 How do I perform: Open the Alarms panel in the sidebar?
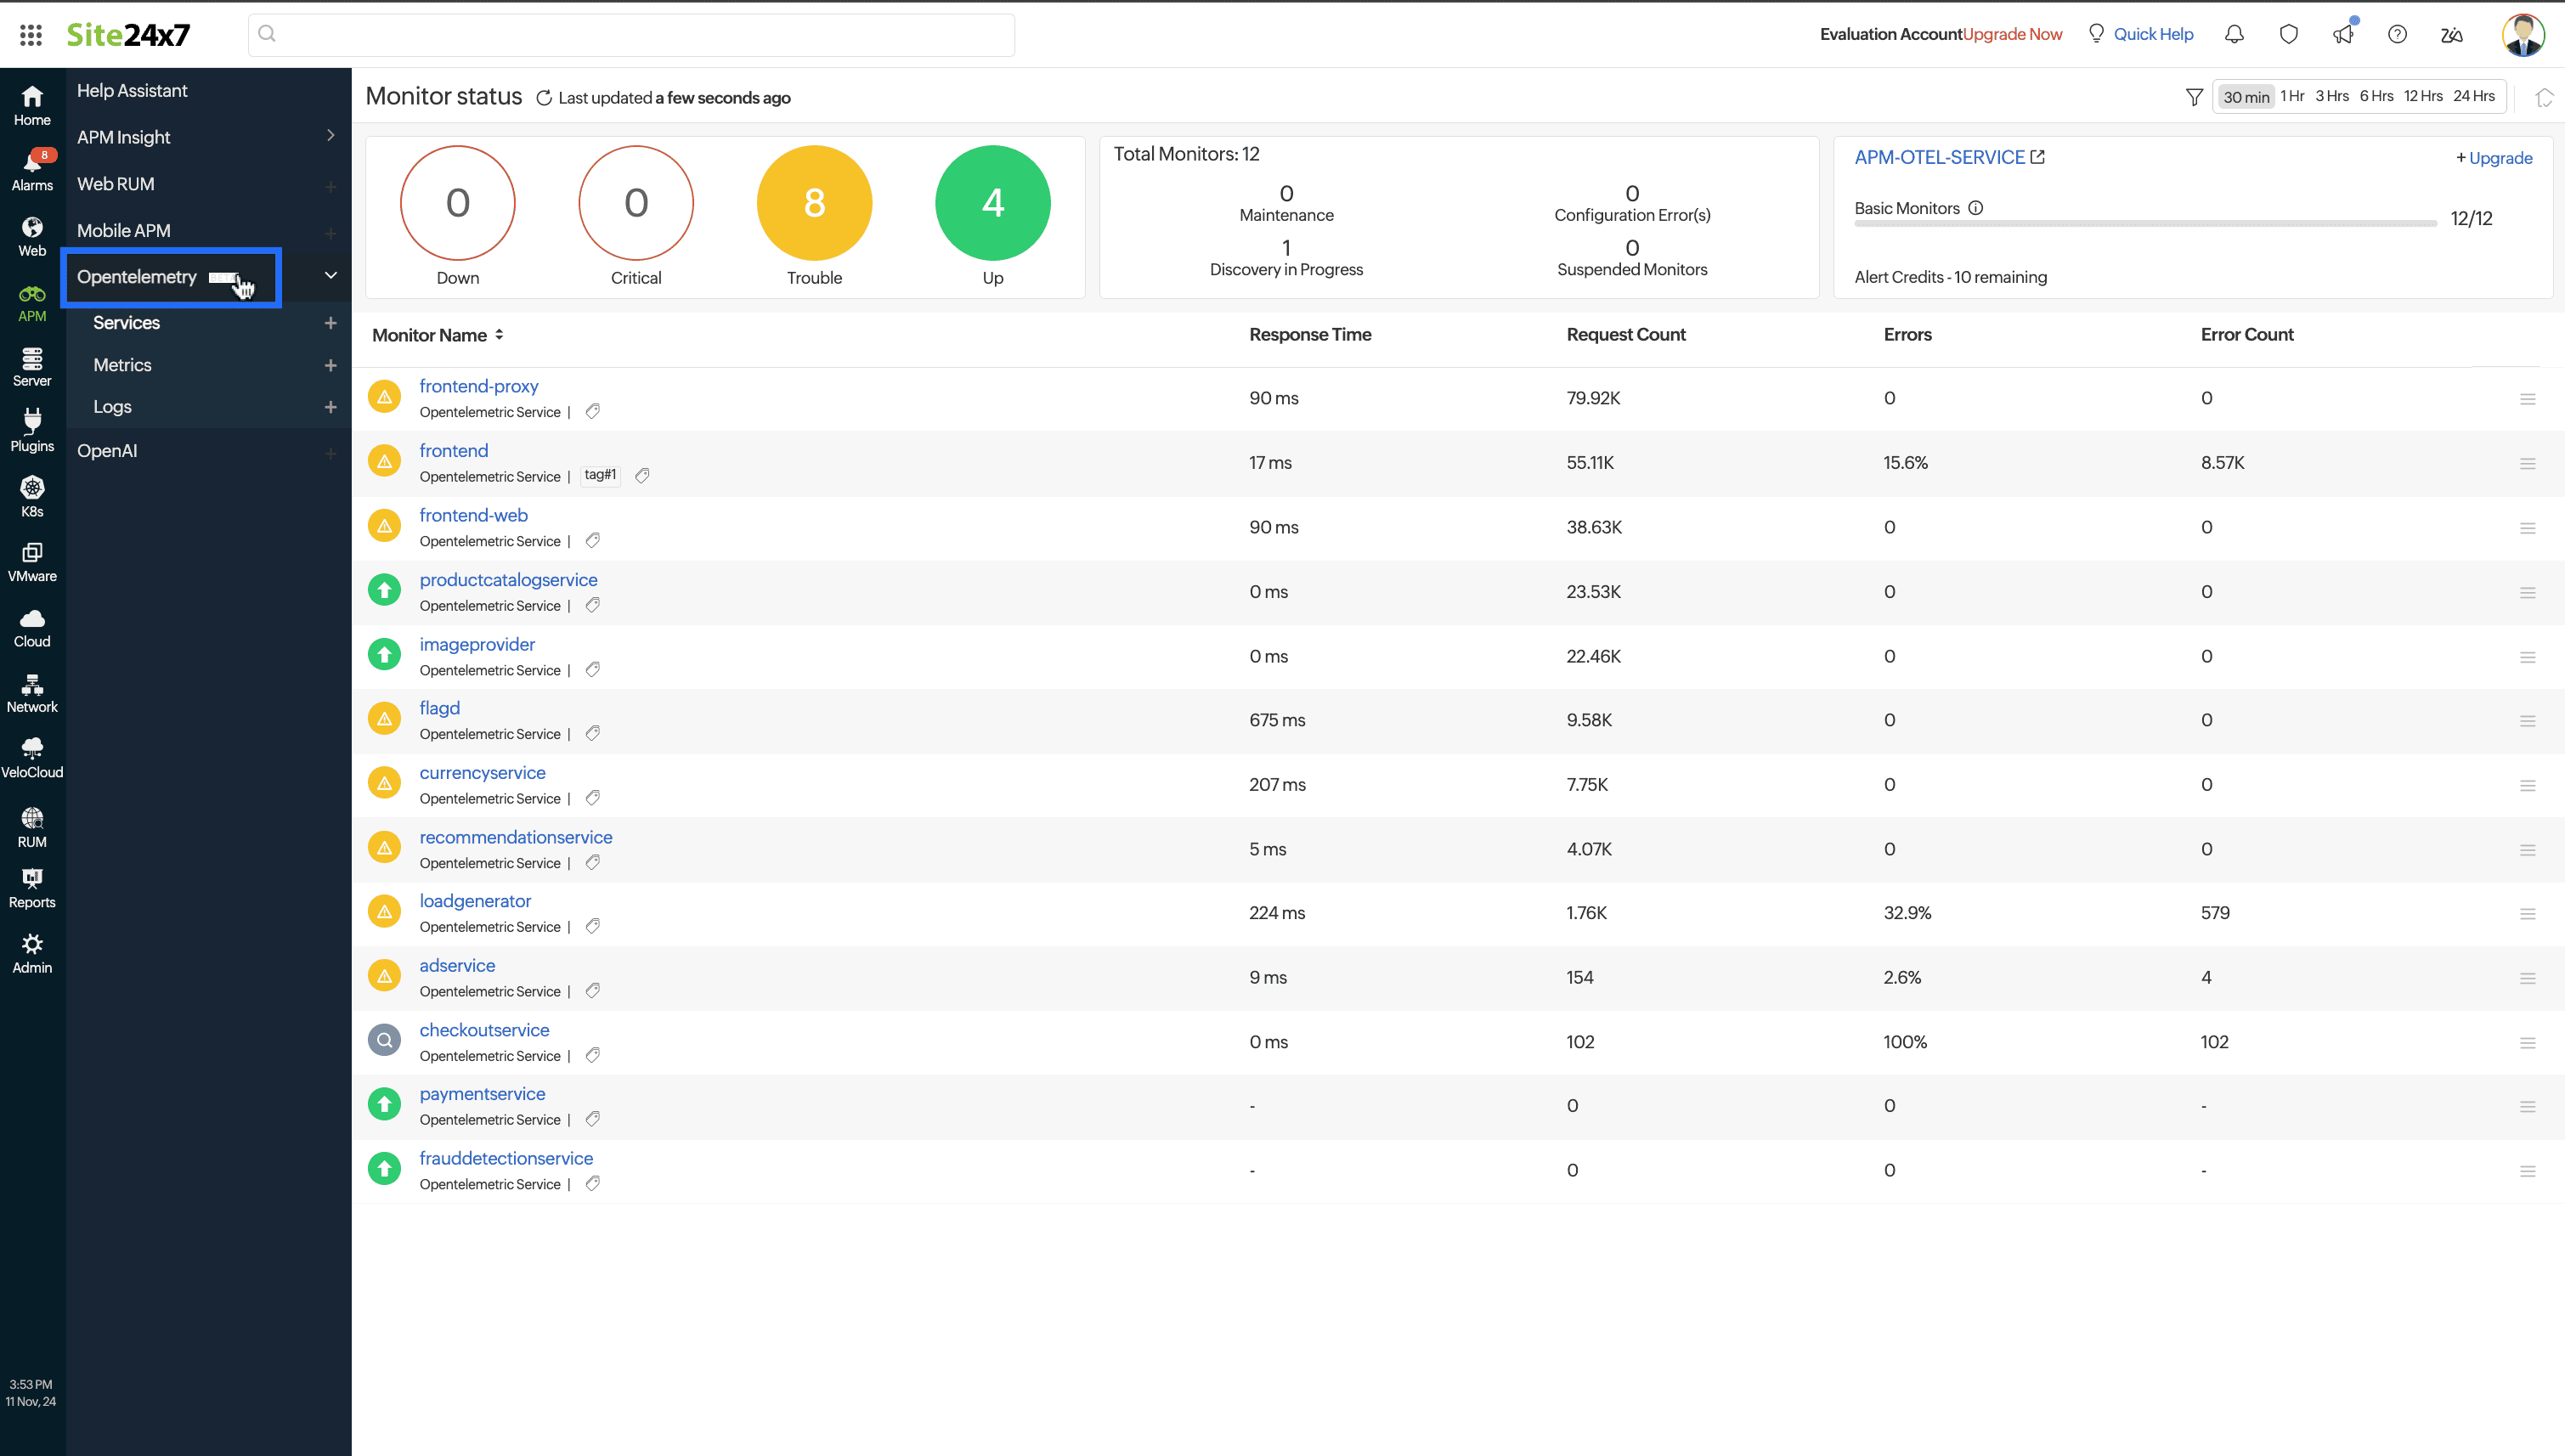click(31, 168)
